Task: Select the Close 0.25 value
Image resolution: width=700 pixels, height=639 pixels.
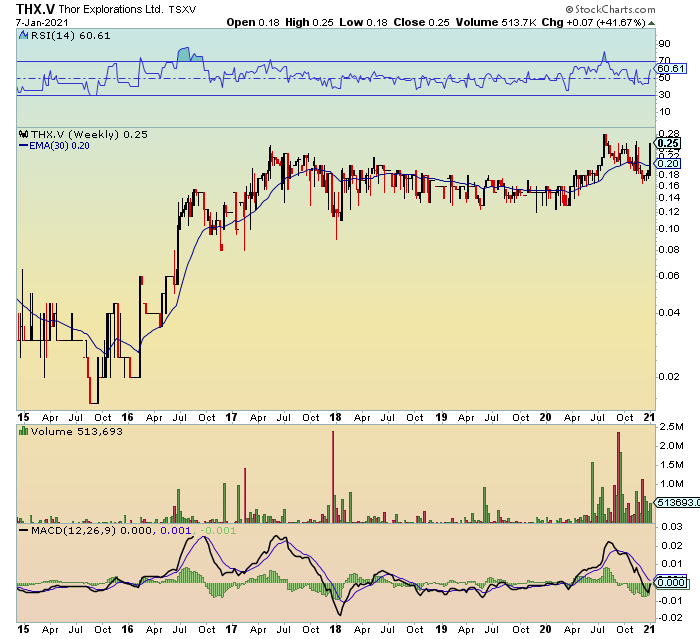Action: pyautogui.click(x=421, y=22)
